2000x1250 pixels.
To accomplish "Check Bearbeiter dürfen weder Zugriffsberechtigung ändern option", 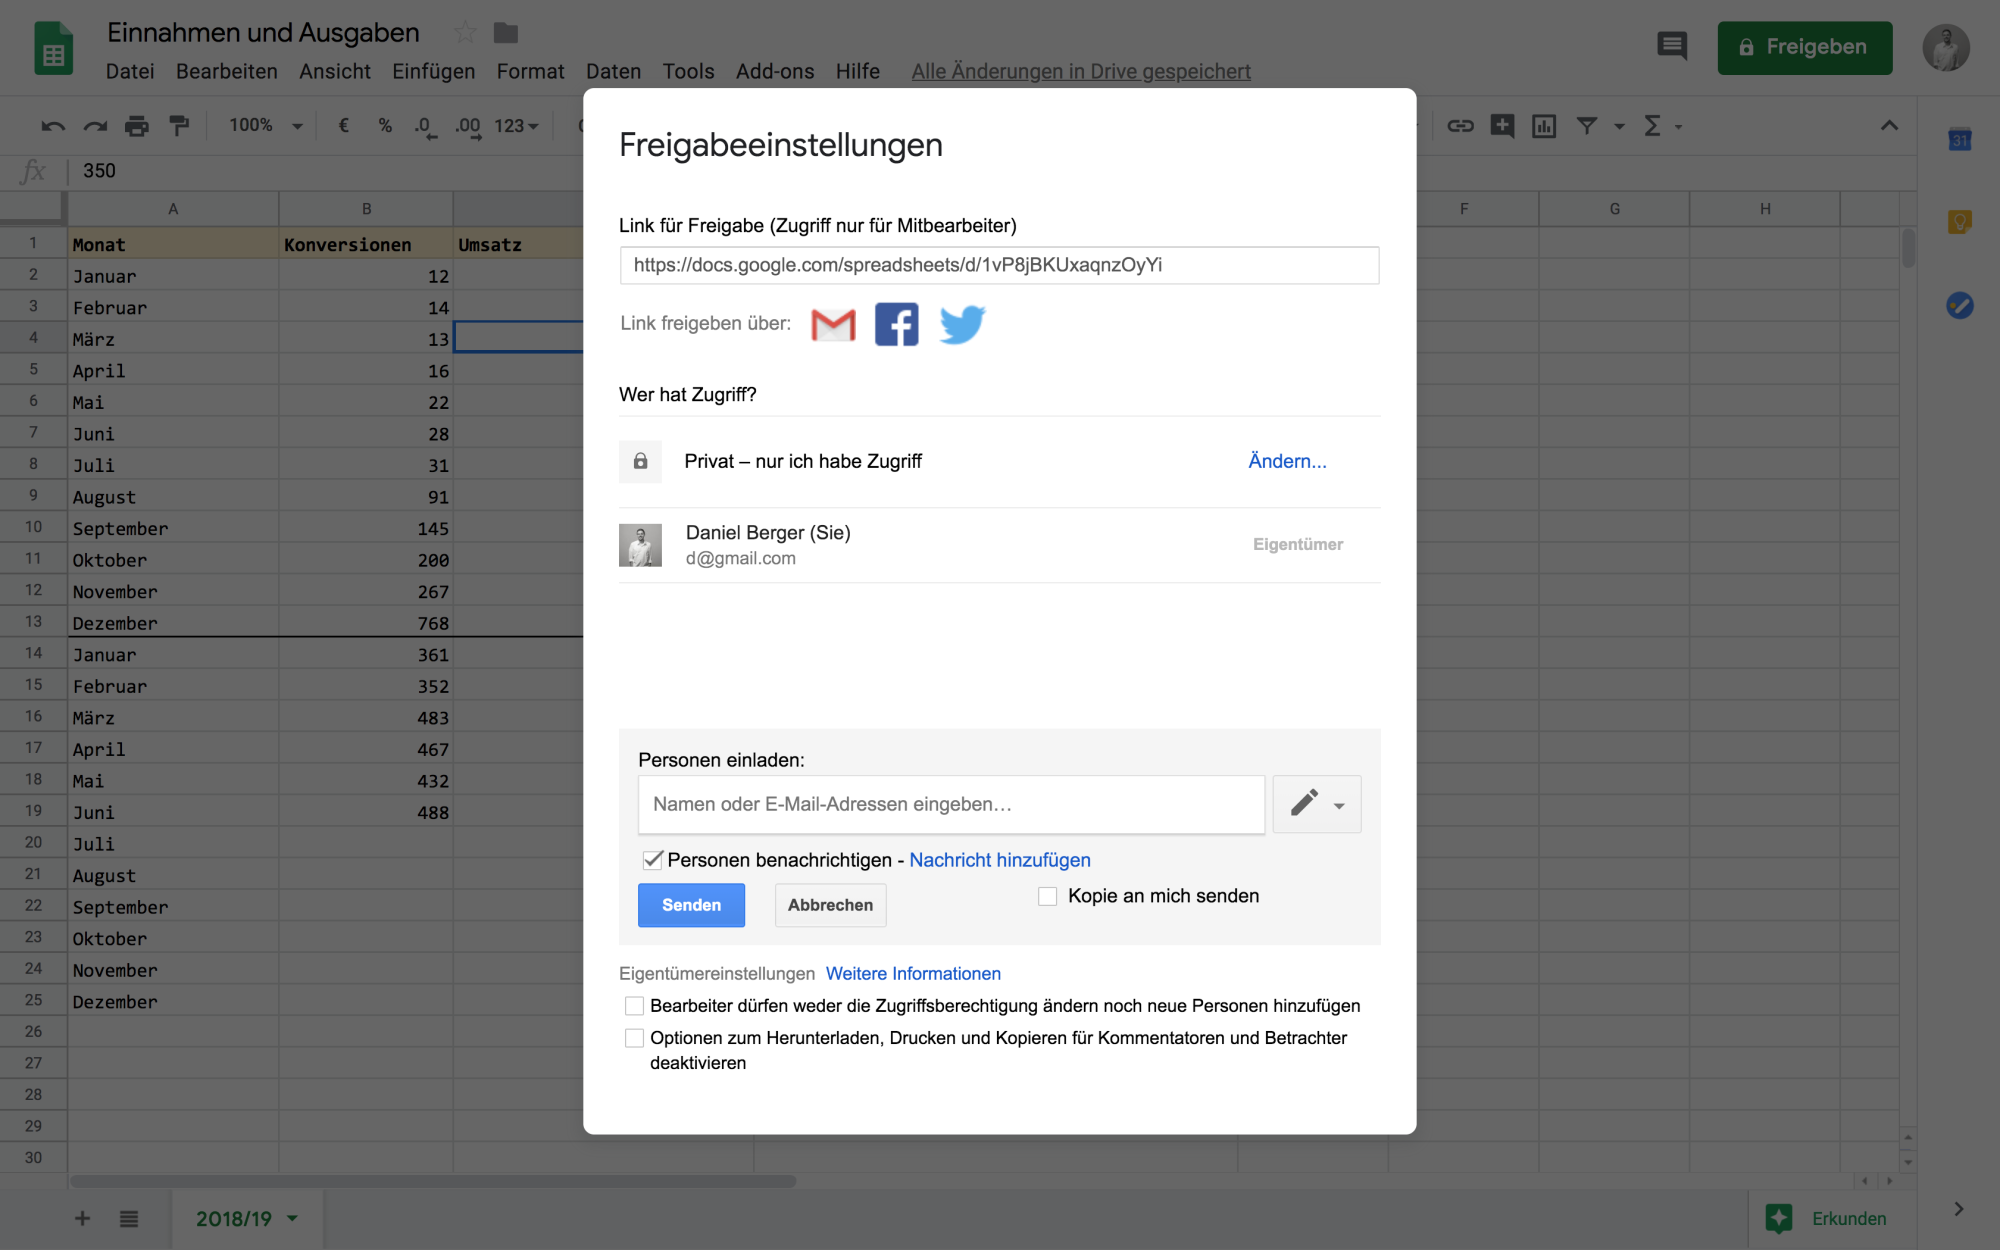I will click(634, 1006).
